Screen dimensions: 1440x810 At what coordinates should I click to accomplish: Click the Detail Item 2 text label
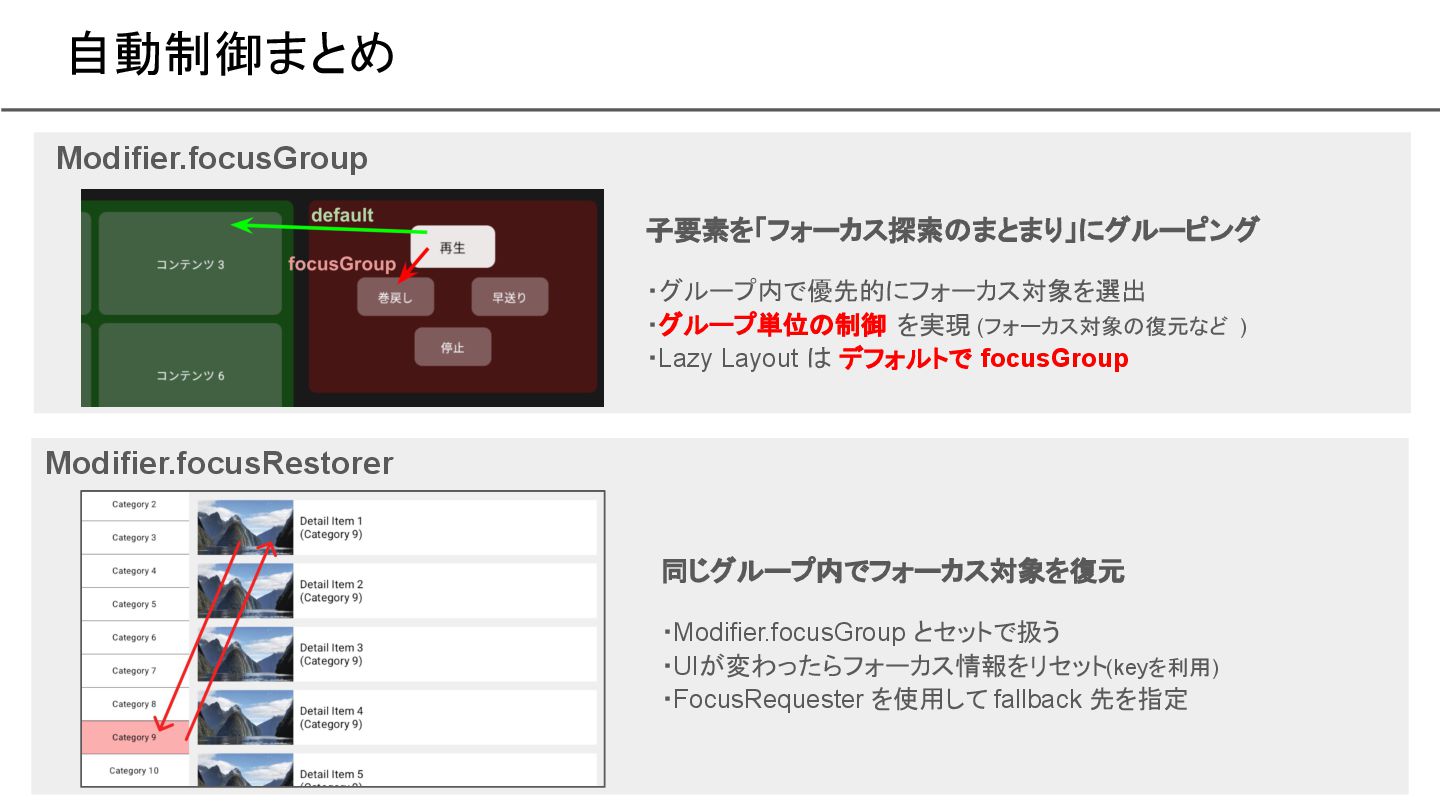(331, 591)
